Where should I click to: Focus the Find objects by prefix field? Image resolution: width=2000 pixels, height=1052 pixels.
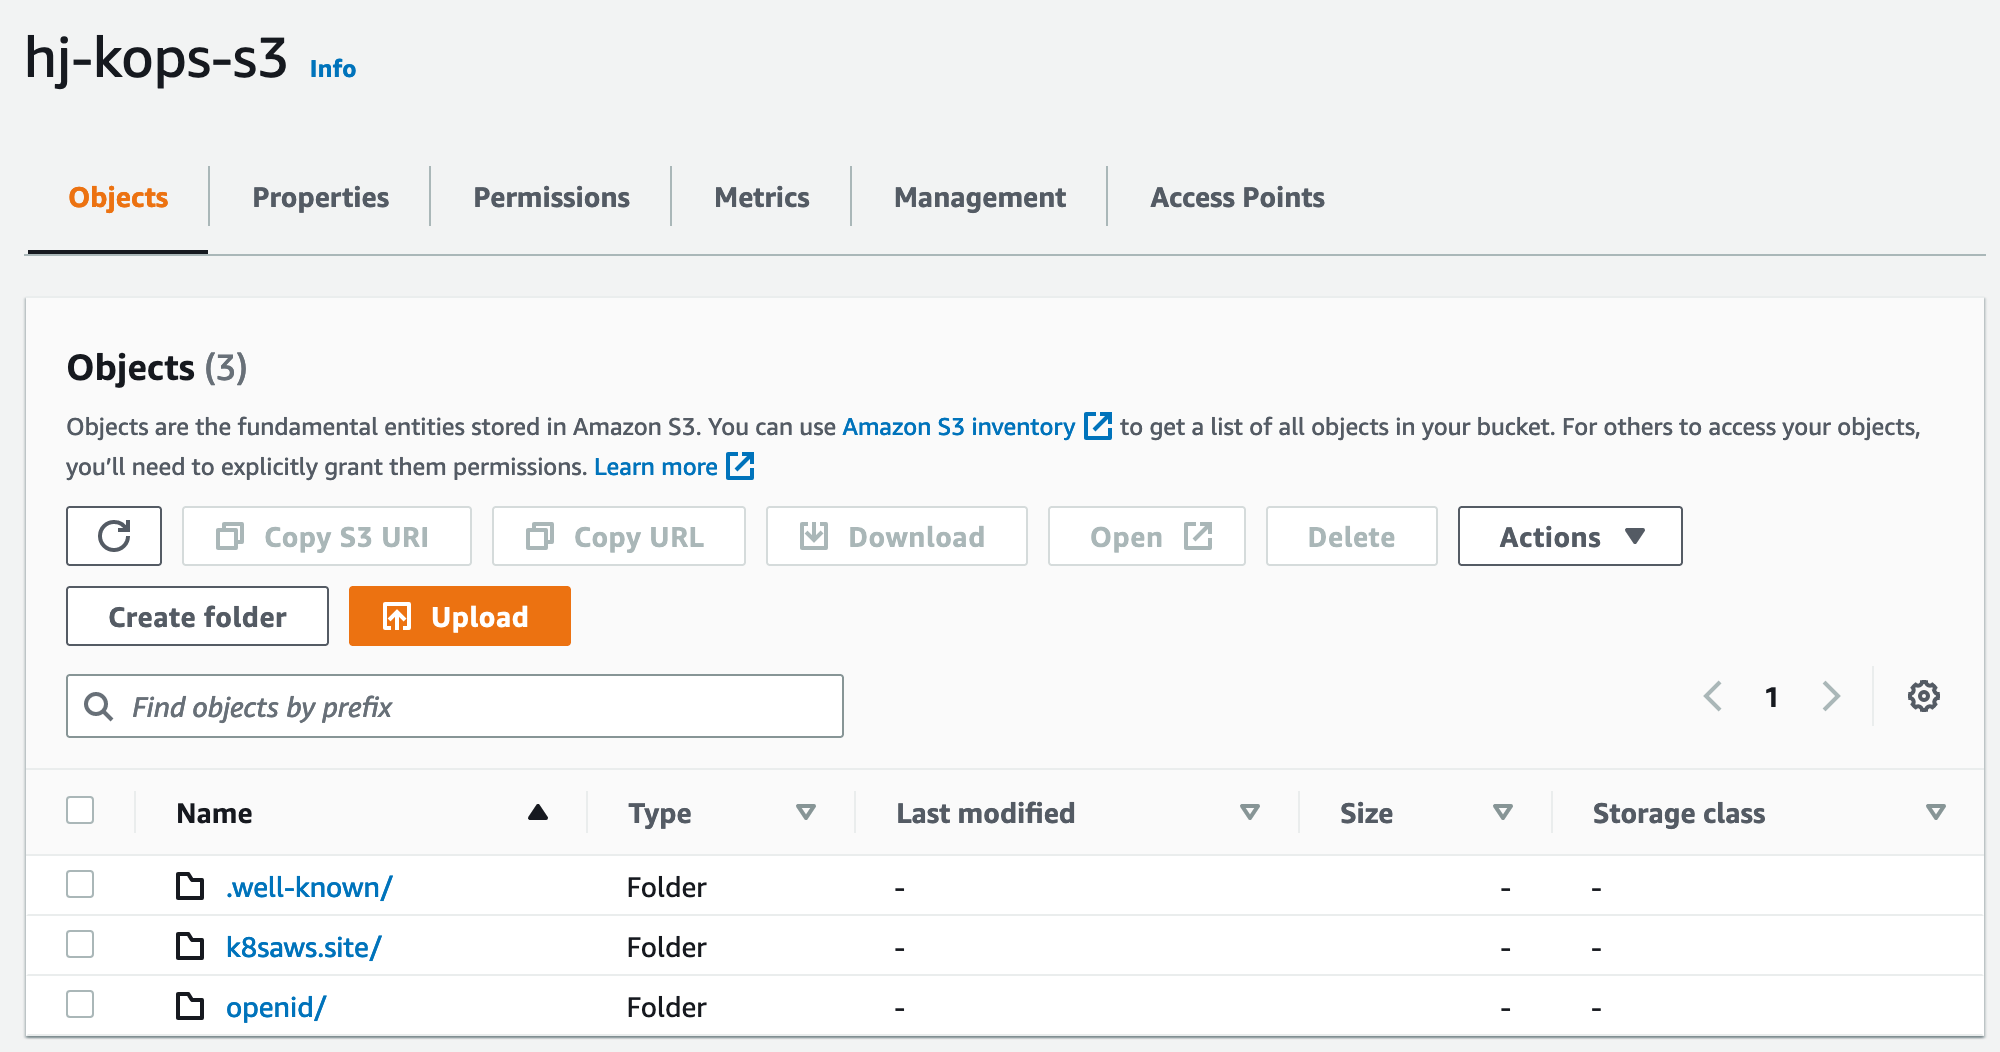[x=455, y=706]
